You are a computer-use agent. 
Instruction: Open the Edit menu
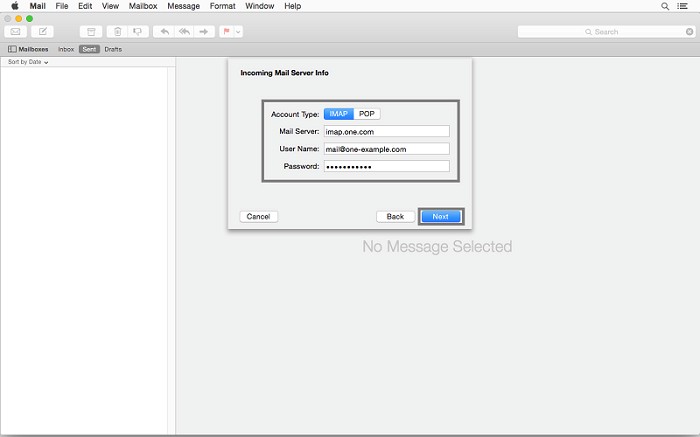[x=85, y=6]
